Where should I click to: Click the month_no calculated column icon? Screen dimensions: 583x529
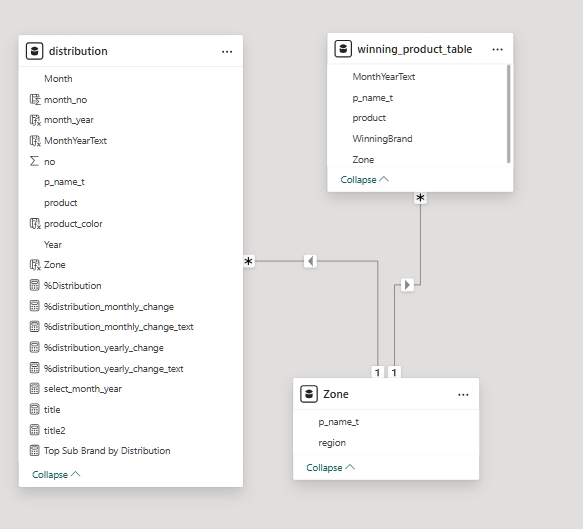tap(35, 99)
